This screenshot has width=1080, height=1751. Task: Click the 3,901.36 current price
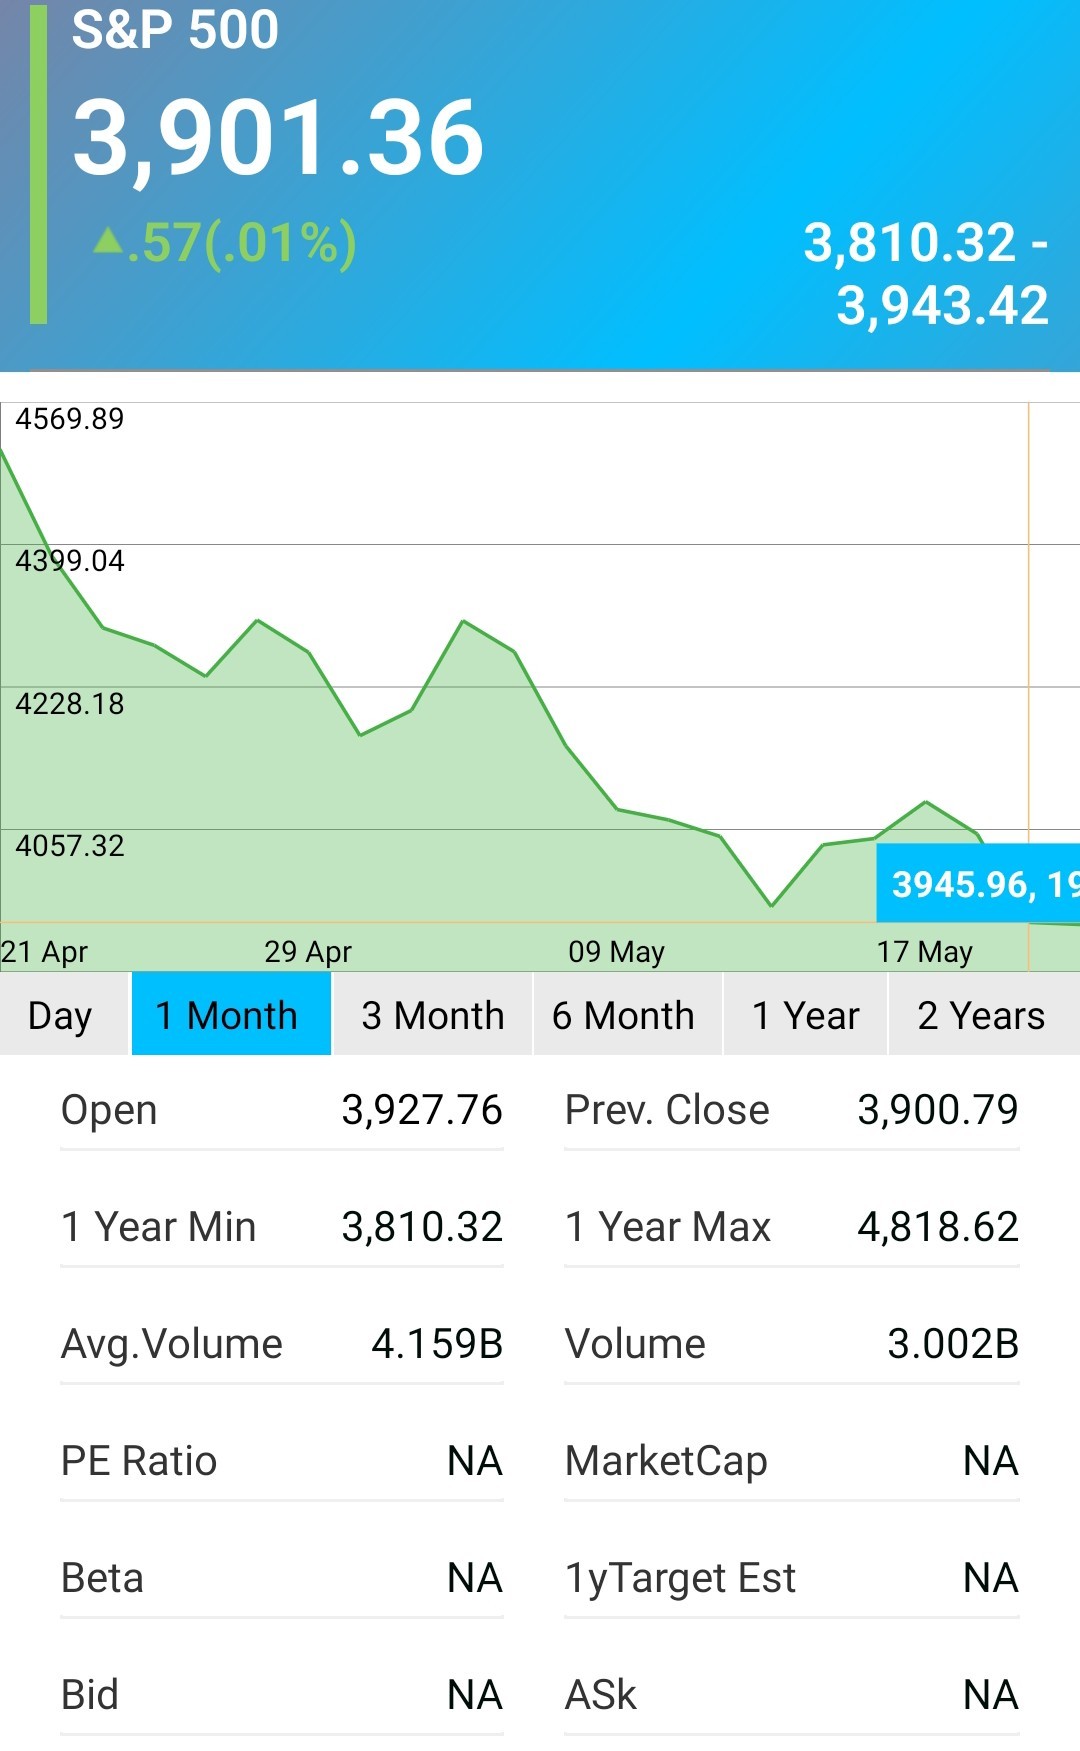click(x=278, y=137)
